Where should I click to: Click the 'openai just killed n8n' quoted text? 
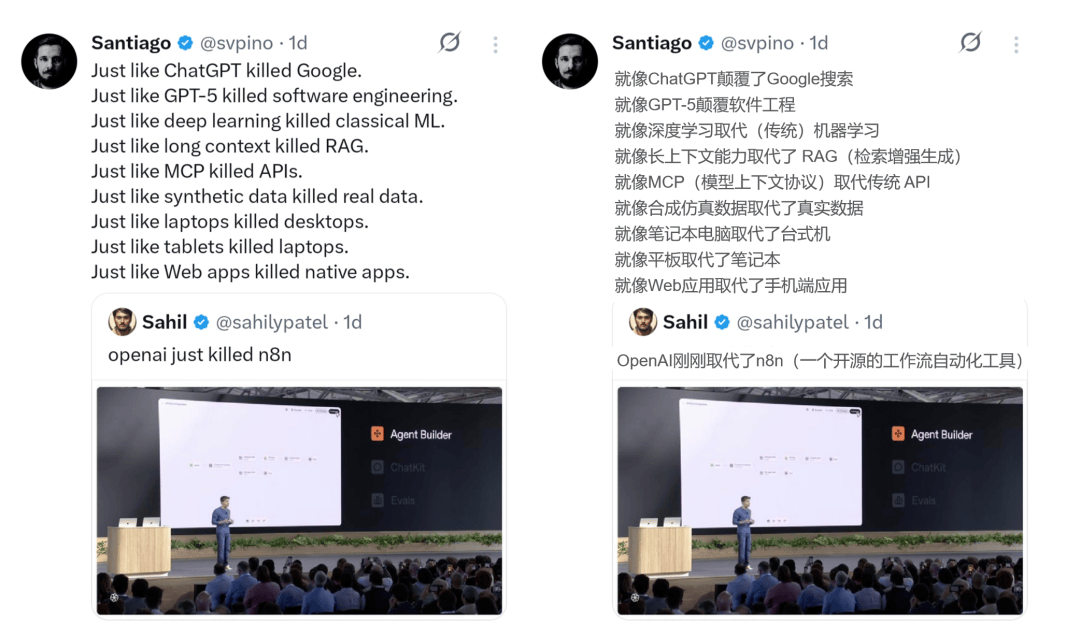[200, 355]
